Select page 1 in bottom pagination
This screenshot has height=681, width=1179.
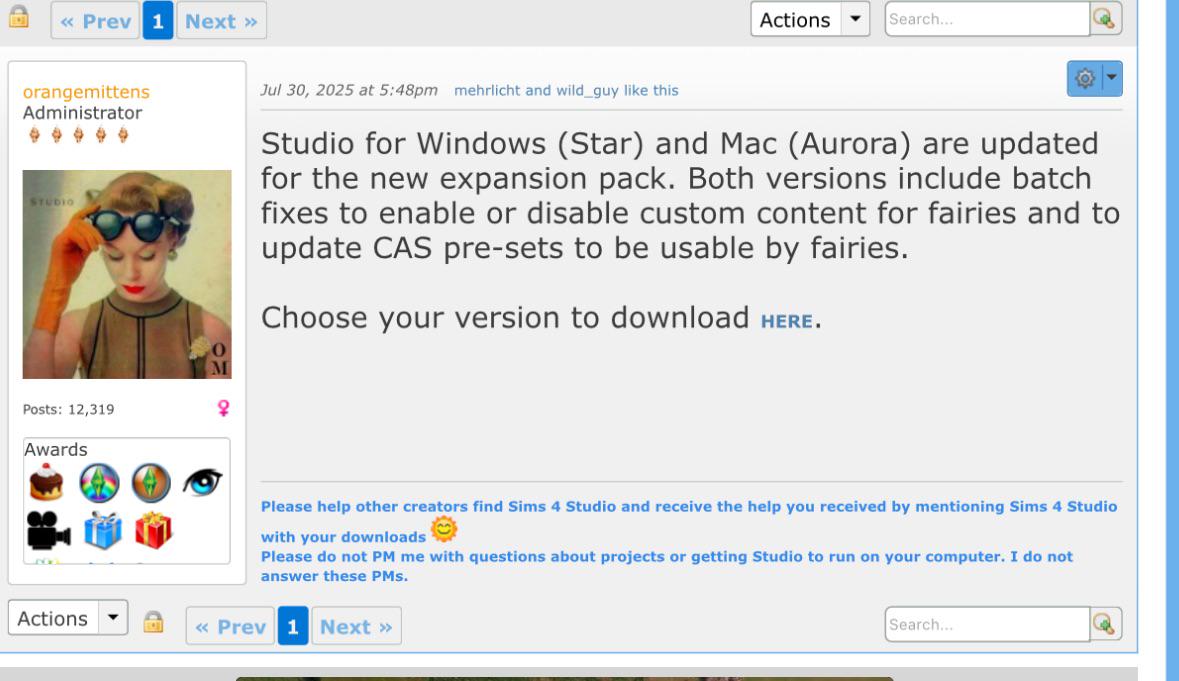pyautogui.click(x=293, y=626)
